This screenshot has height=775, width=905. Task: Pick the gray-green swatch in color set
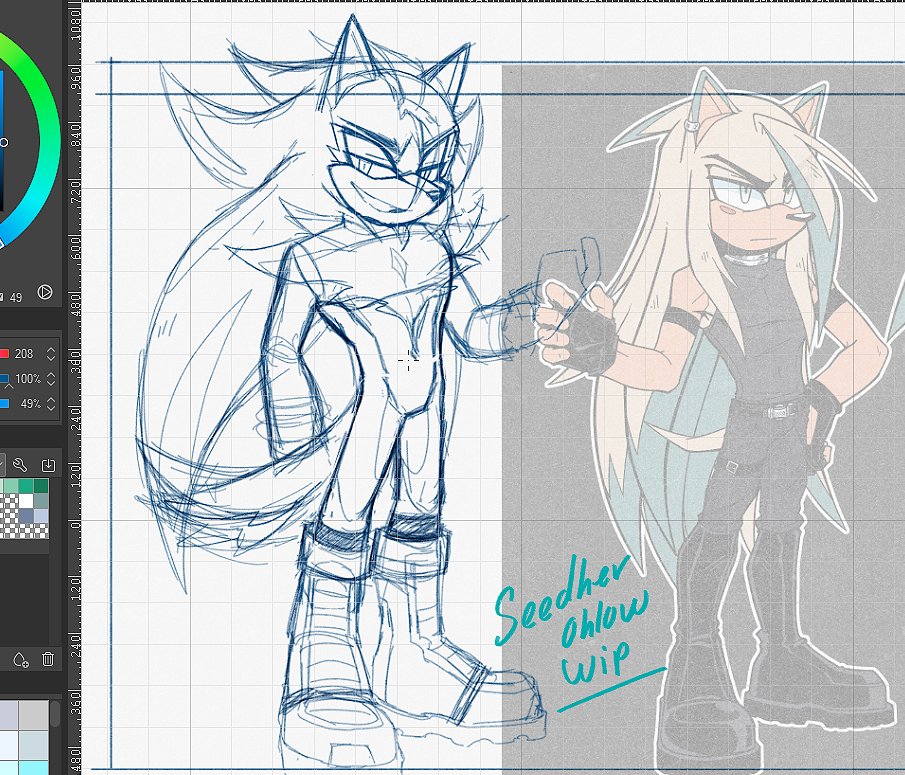41,501
